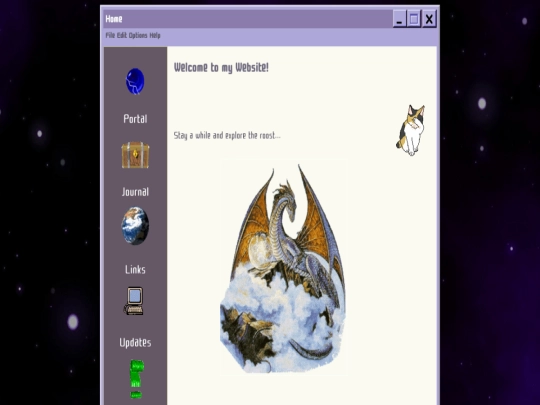The width and height of the screenshot is (540, 405).
Task: Click the dragon on clouds artwork
Action: (283, 268)
